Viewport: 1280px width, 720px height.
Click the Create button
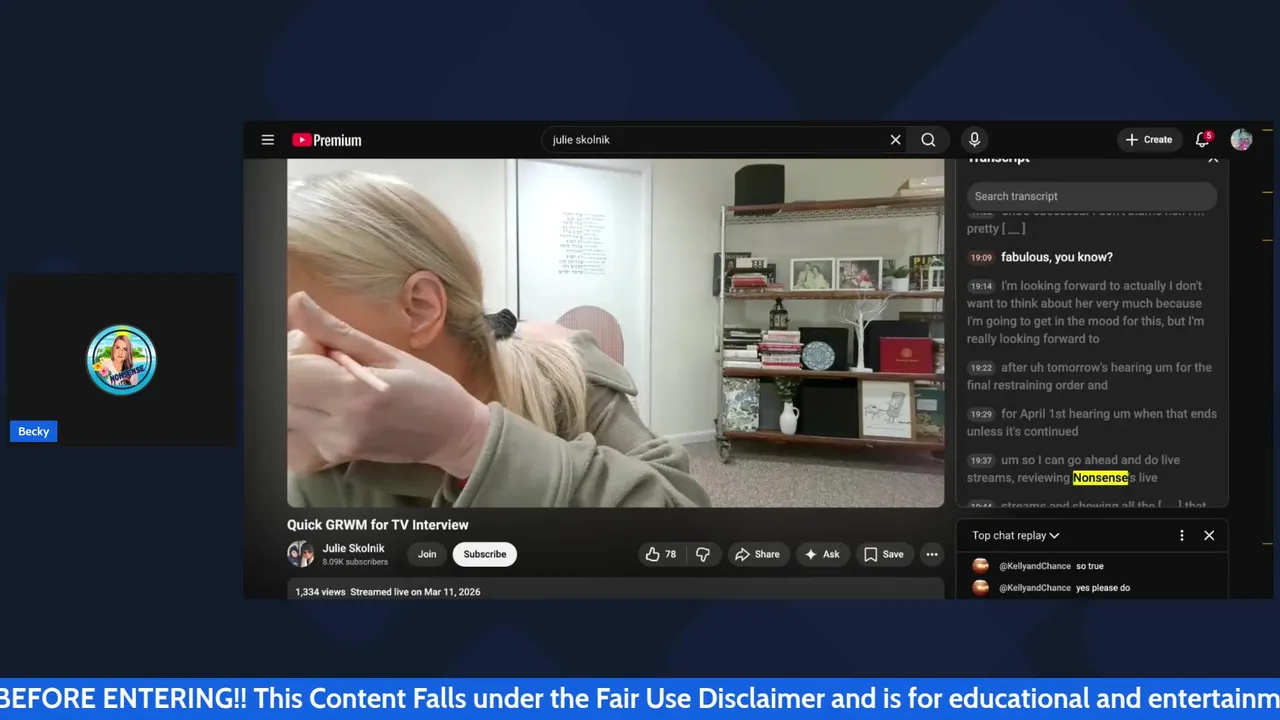coord(1148,140)
